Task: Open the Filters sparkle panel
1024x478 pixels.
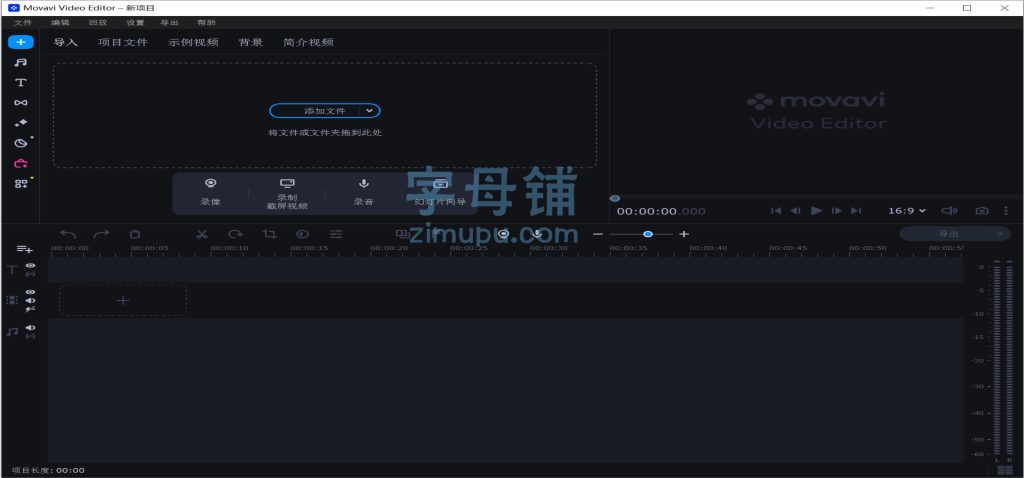Action: (x=21, y=123)
